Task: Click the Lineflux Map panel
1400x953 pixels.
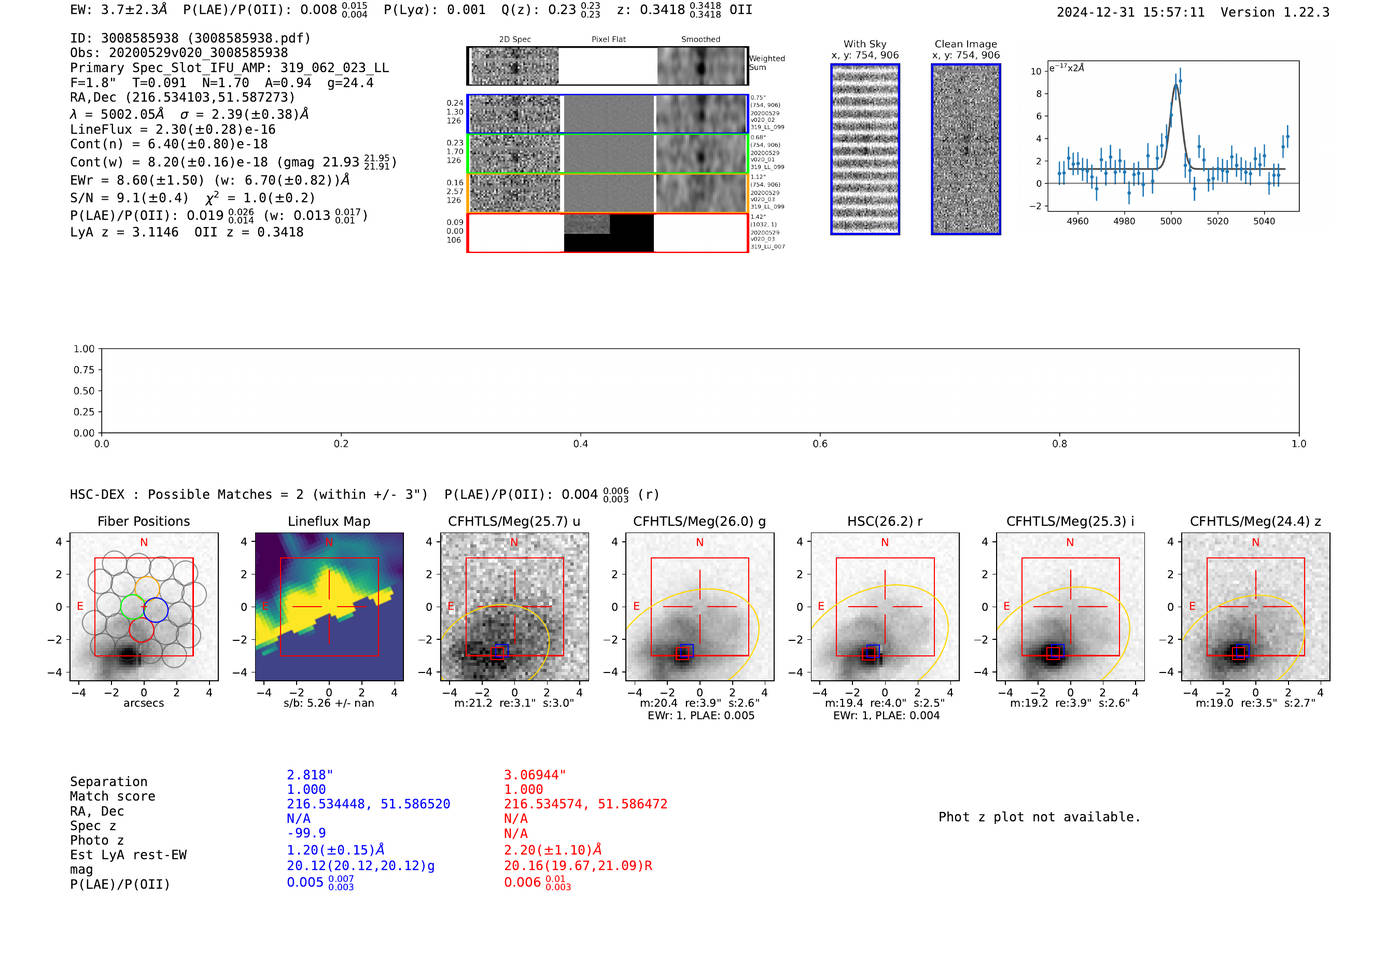Action: point(329,606)
